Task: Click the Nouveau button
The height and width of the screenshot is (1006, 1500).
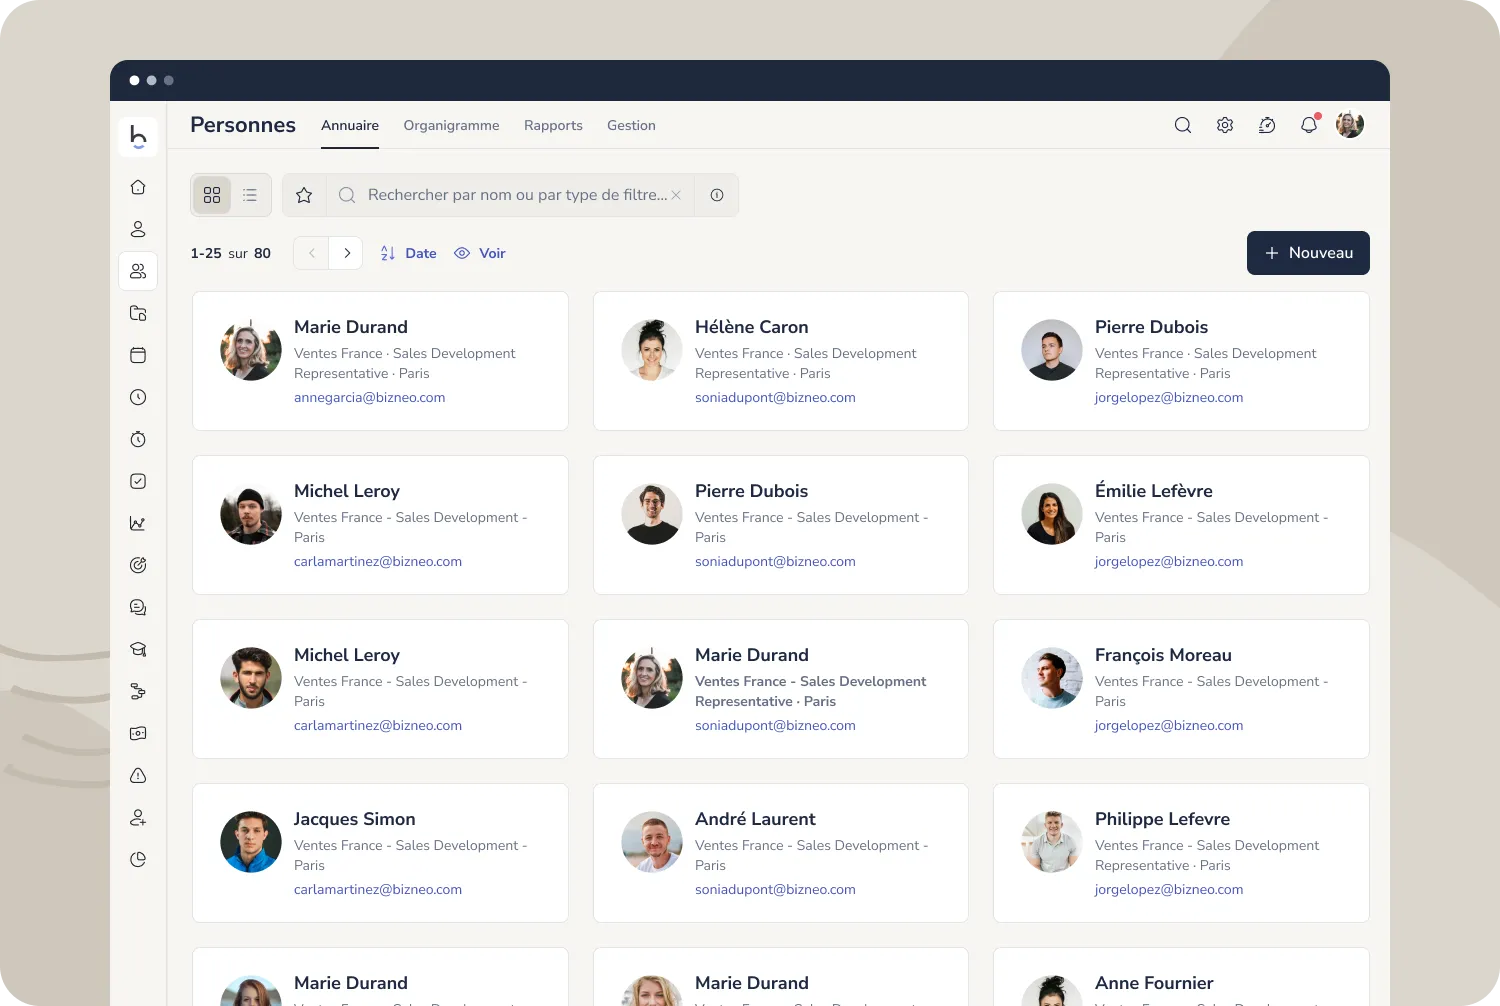Action: coord(1308,253)
